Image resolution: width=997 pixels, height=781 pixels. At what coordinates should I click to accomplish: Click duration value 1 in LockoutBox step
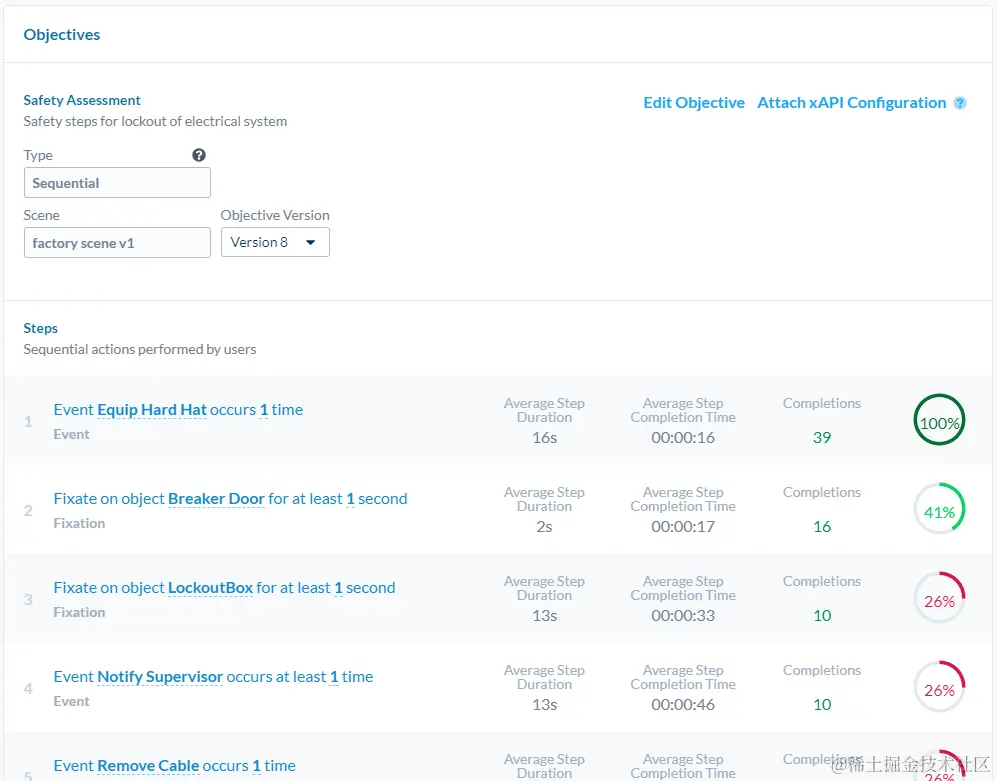(338, 588)
